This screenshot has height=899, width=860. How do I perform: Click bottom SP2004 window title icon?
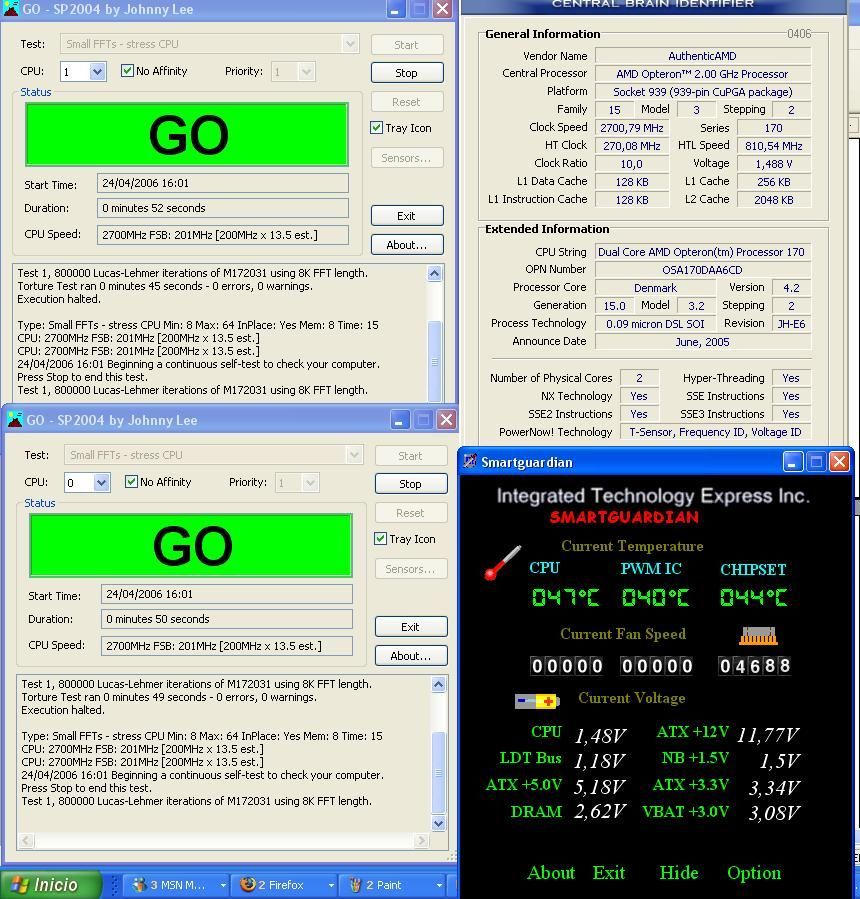coord(14,420)
